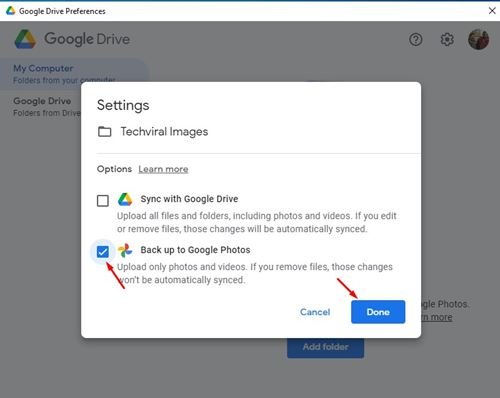Uncheck the Back up to Google Photos checkbox

[103, 252]
